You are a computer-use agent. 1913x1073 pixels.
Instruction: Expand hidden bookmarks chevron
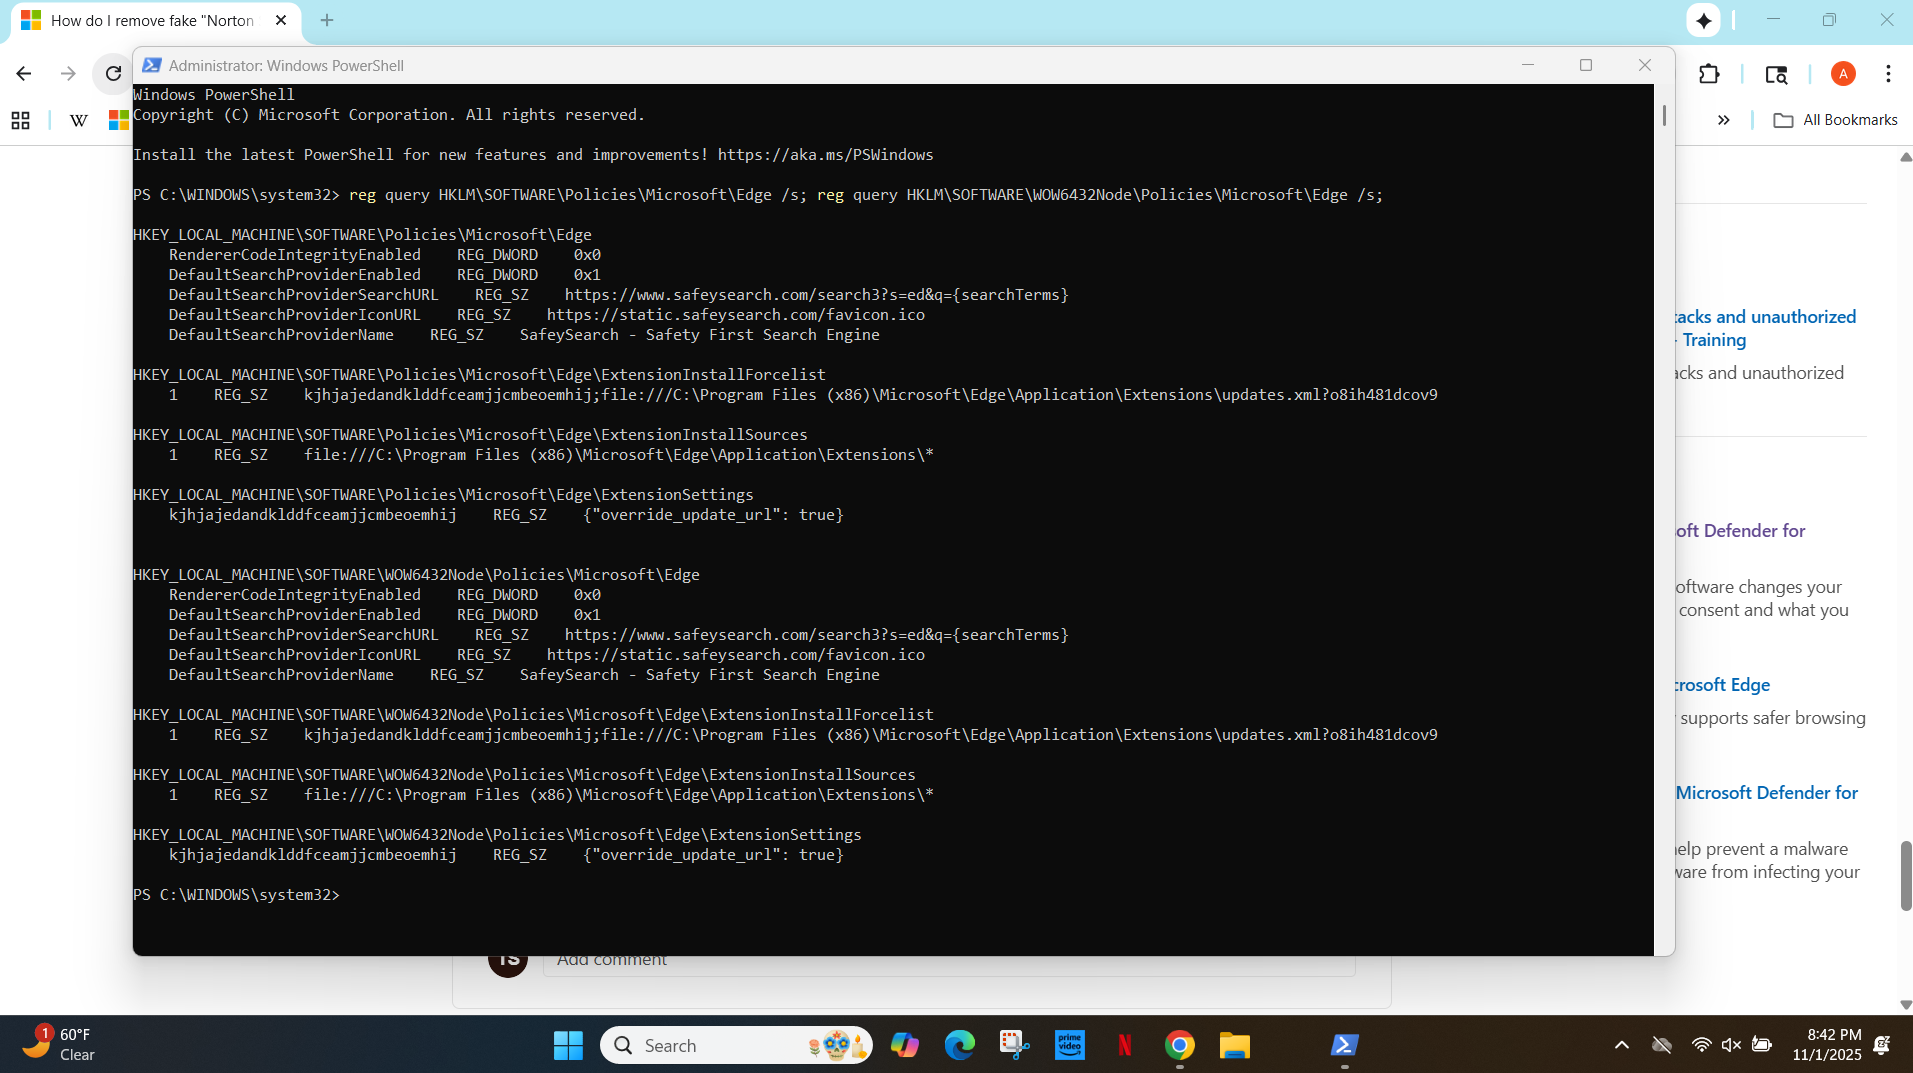1723,120
